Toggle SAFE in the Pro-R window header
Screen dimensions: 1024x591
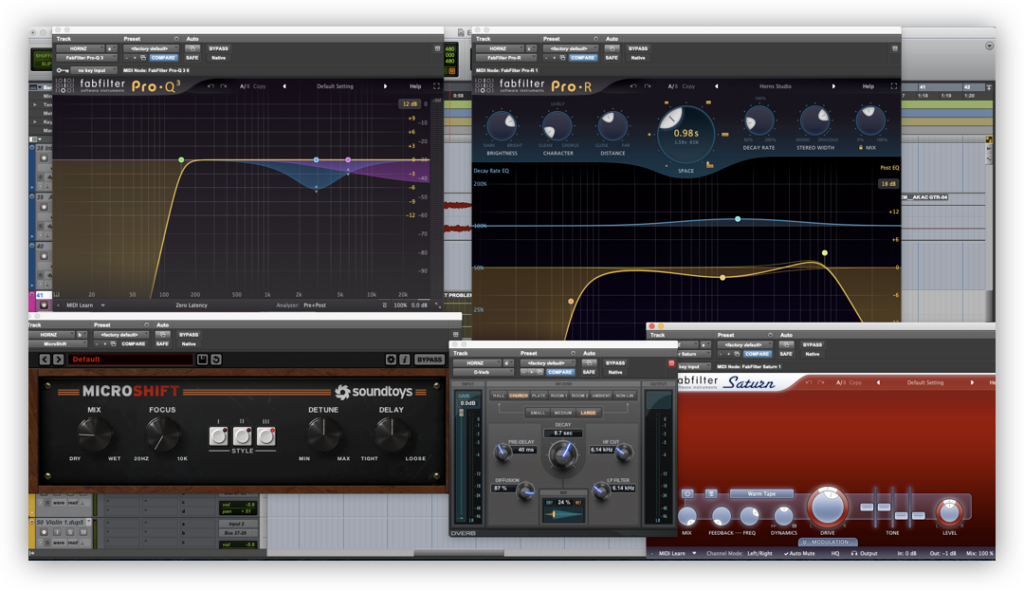pos(611,57)
